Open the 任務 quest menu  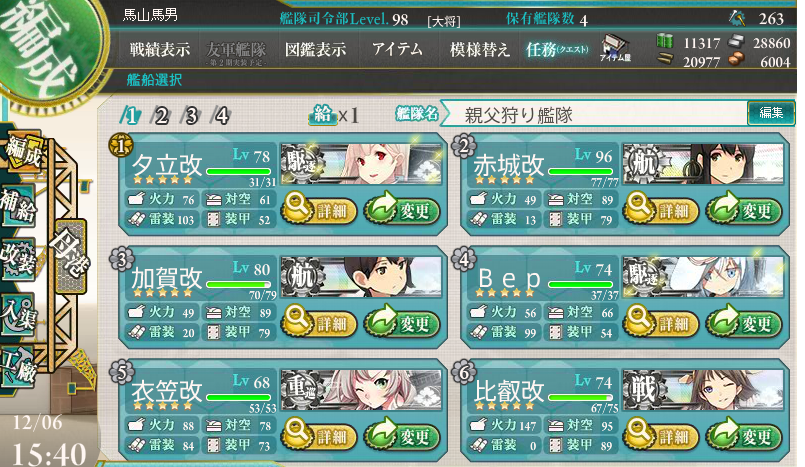557,49
